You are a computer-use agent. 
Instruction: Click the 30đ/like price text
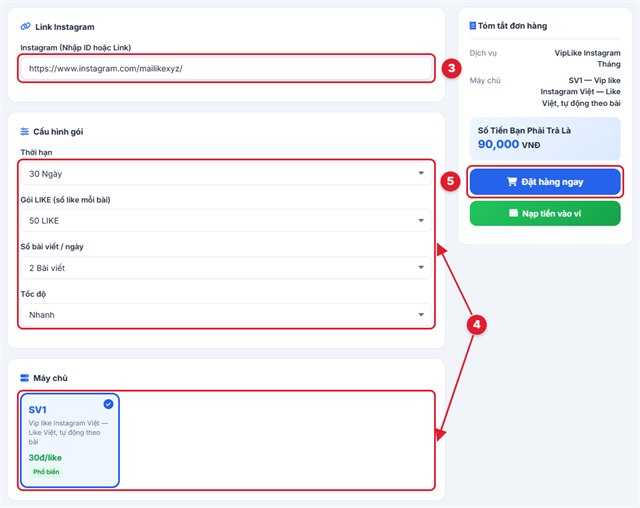tap(45, 458)
